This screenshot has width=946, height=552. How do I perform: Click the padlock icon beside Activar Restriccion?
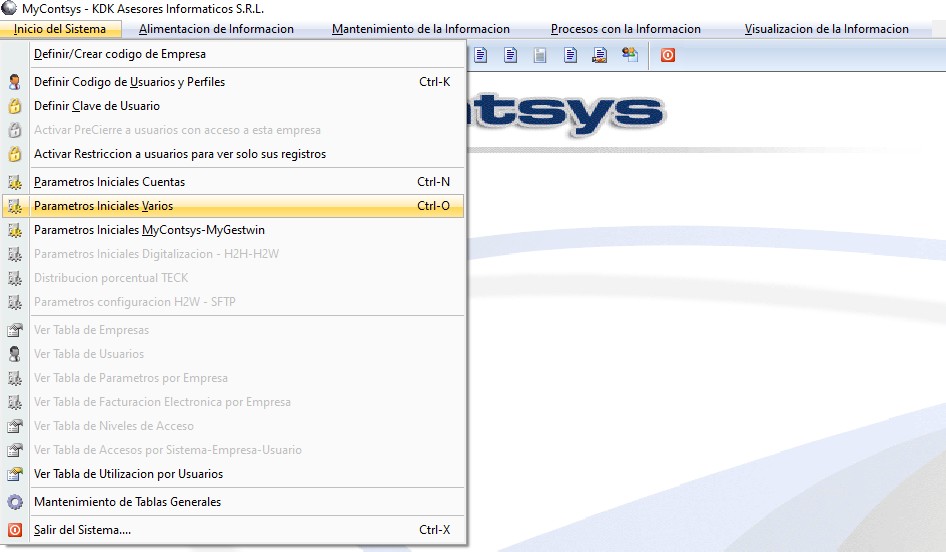coord(15,154)
